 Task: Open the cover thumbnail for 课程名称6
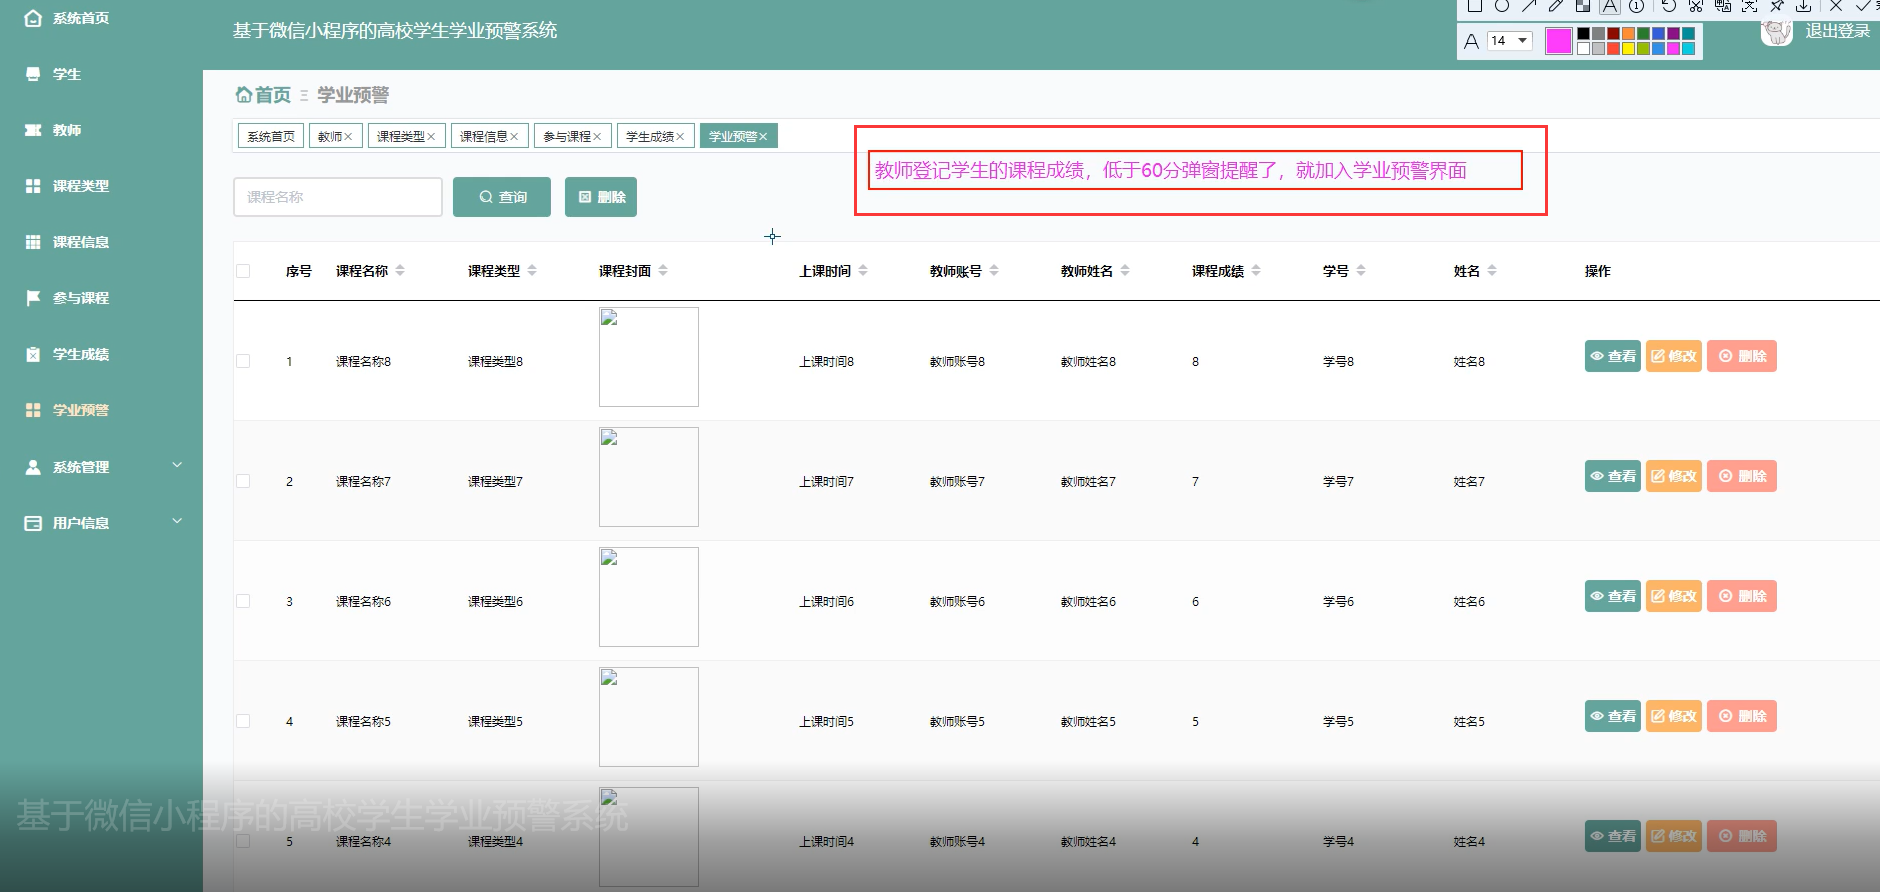click(649, 597)
